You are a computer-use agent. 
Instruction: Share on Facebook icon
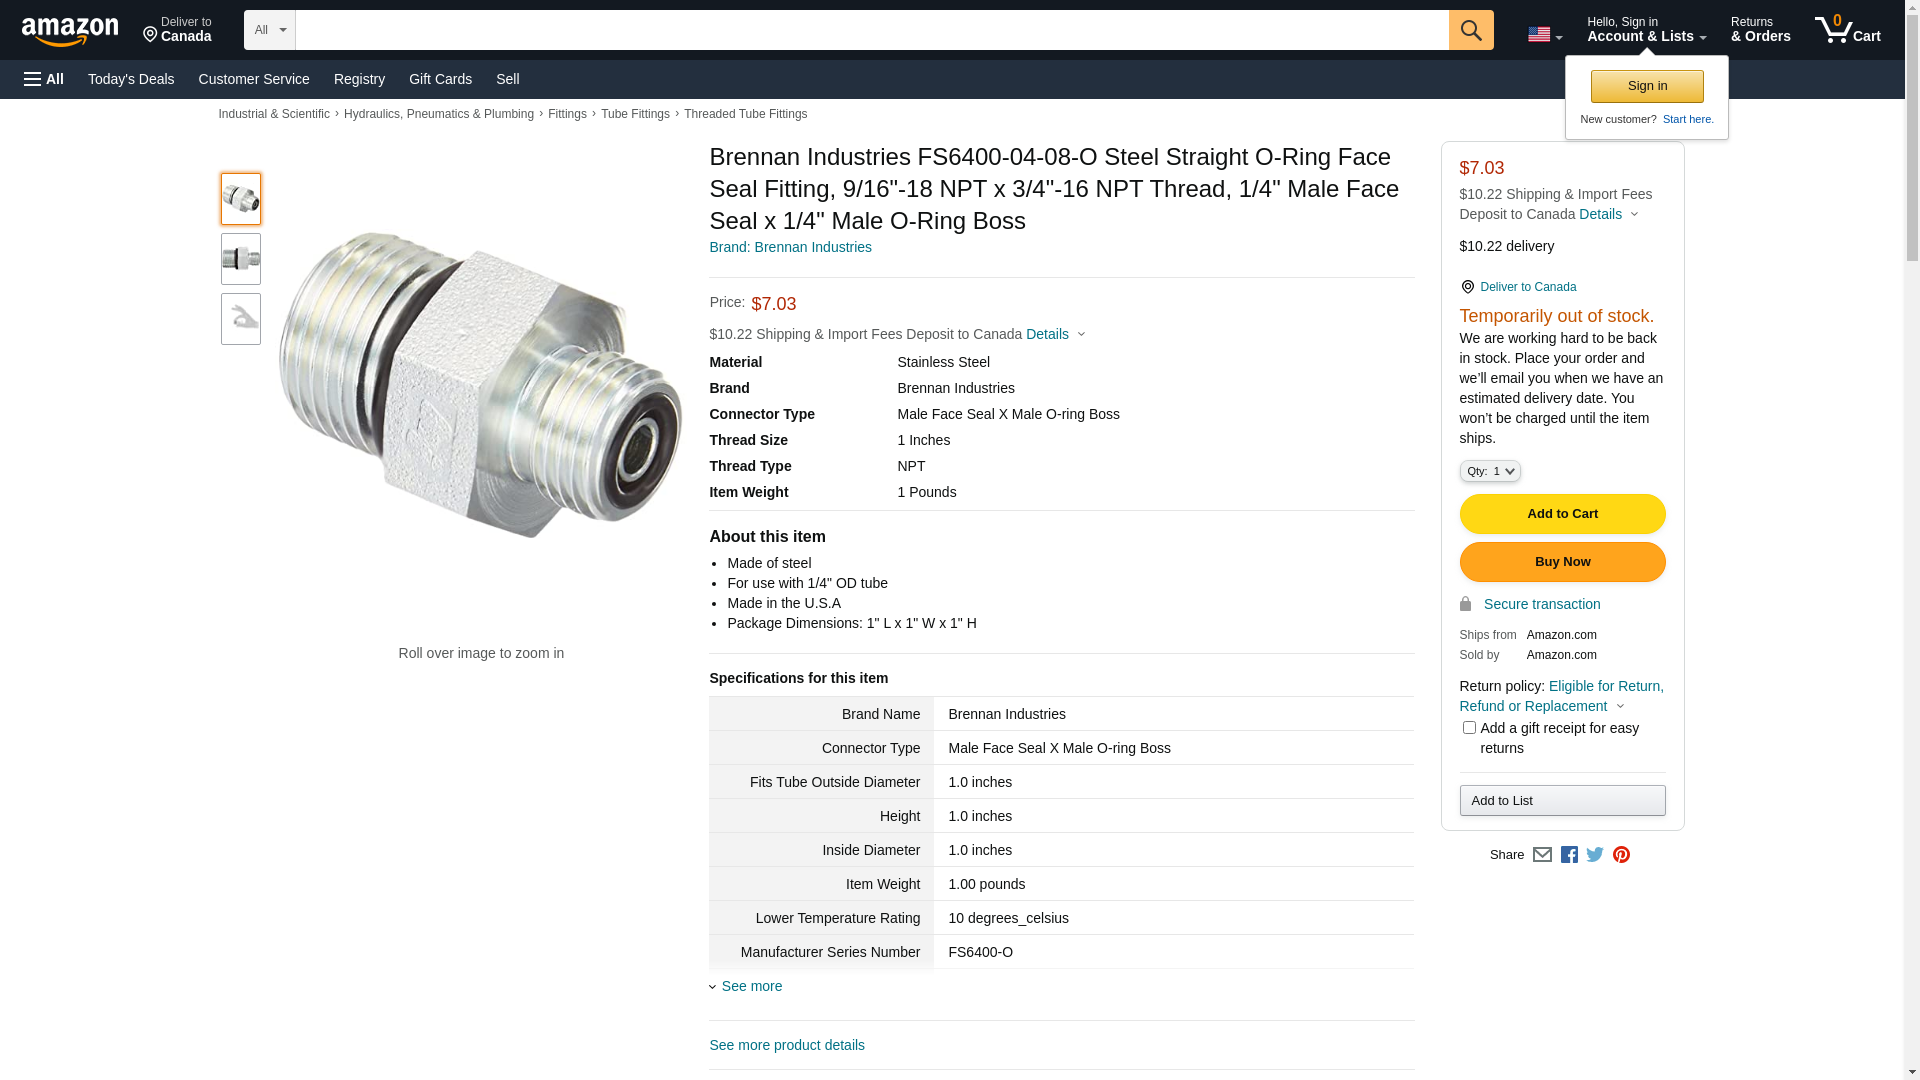(x=1569, y=855)
